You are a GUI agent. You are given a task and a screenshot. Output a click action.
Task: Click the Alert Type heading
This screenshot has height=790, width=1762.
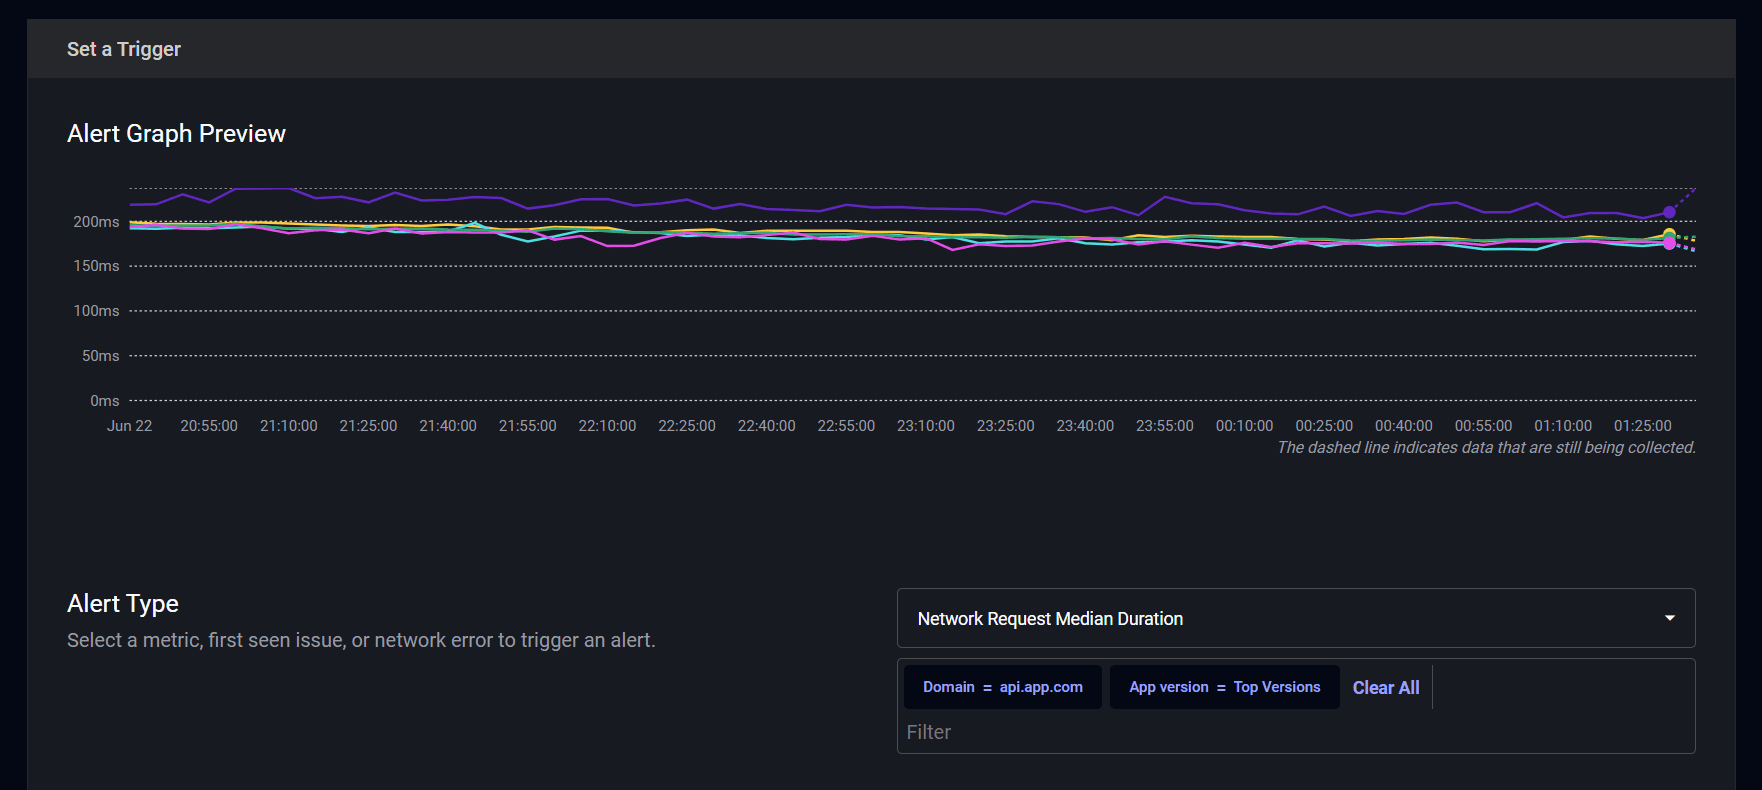pos(123,603)
